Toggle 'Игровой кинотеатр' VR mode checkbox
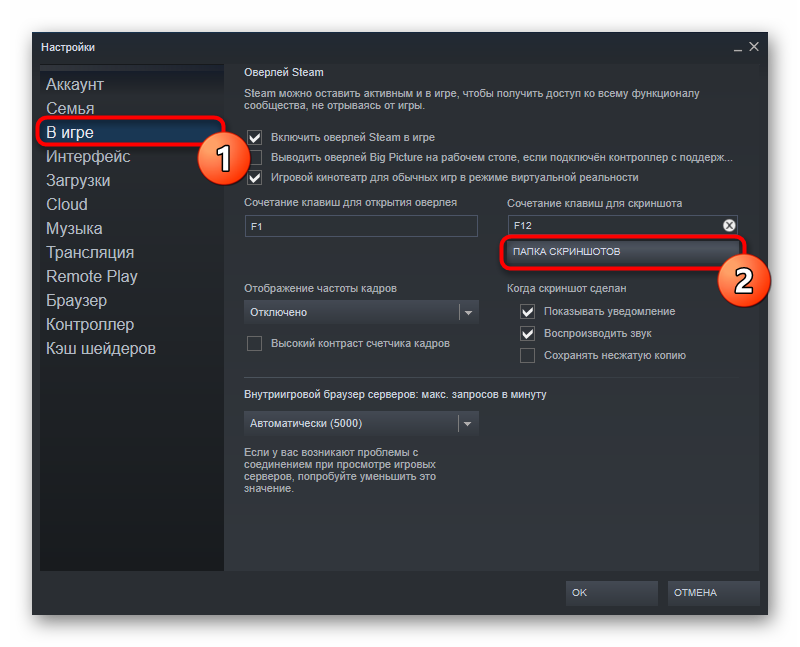800x647 pixels. click(x=255, y=178)
